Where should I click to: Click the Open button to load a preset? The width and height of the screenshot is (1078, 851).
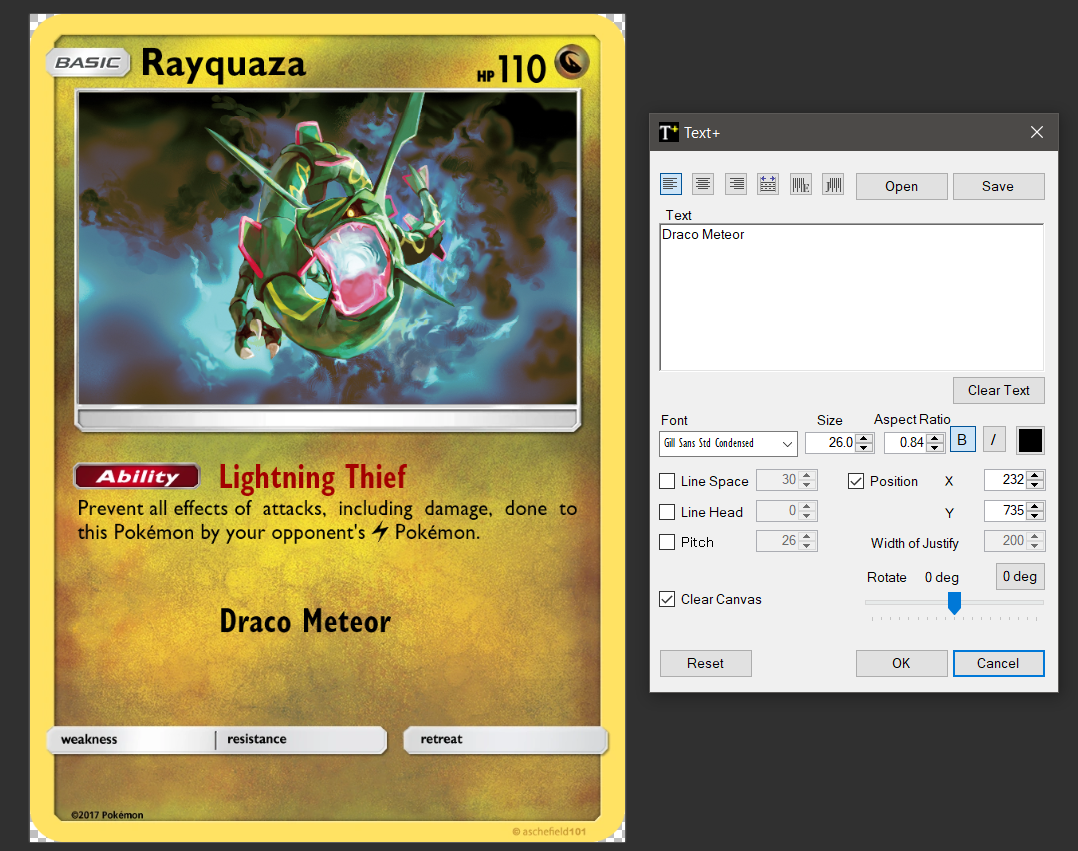[900, 186]
